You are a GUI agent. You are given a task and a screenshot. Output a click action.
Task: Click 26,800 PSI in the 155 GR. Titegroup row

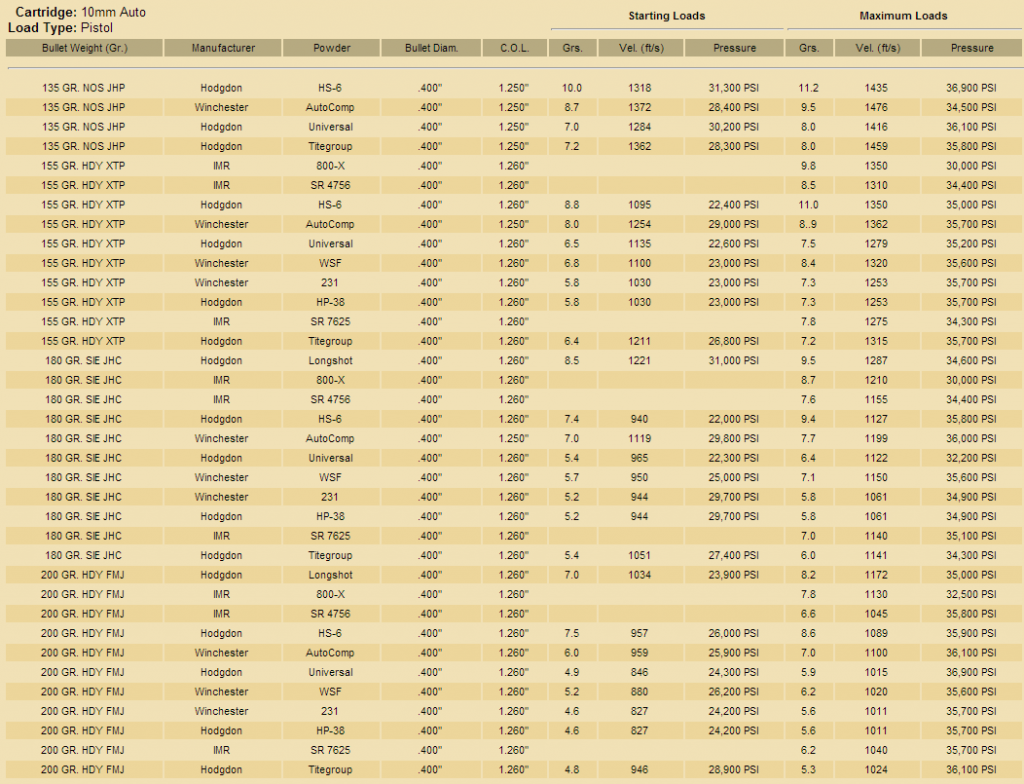tap(733, 341)
